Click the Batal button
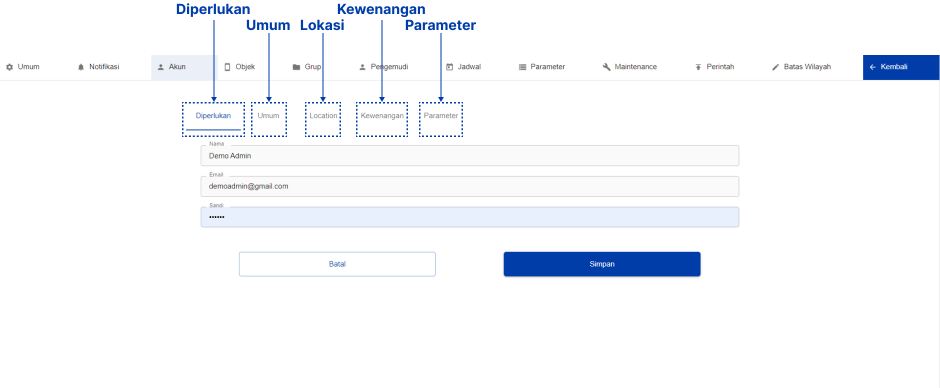Screen dimensions: 940x388 (x=338, y=264)
